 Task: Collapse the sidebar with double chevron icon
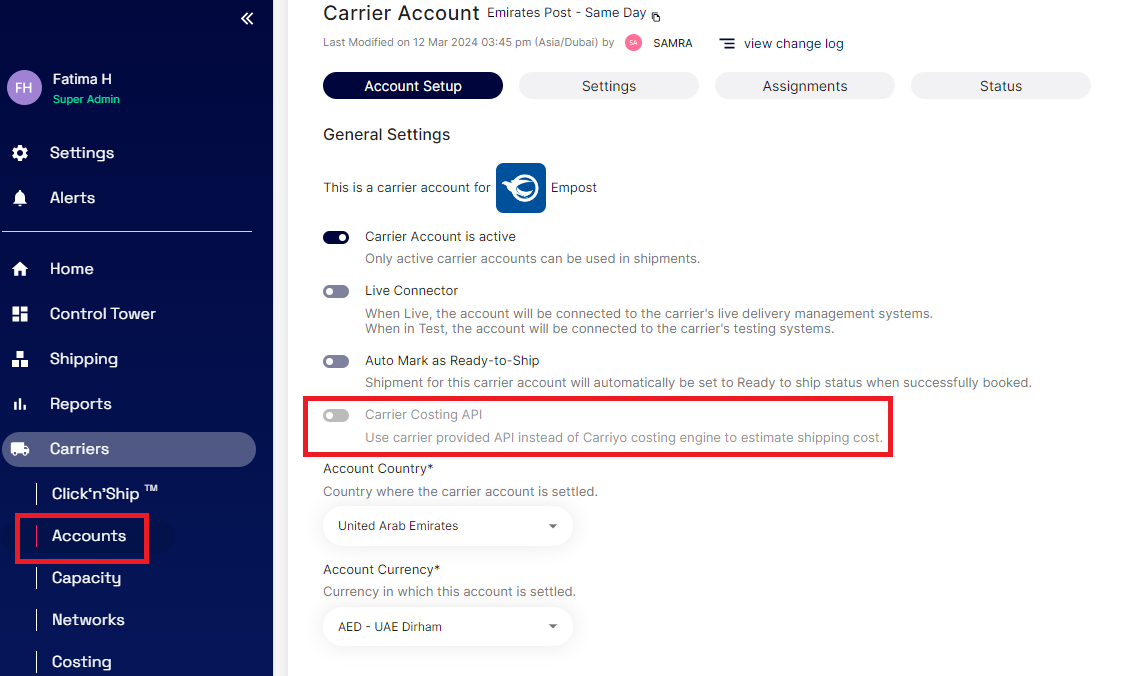247,19
